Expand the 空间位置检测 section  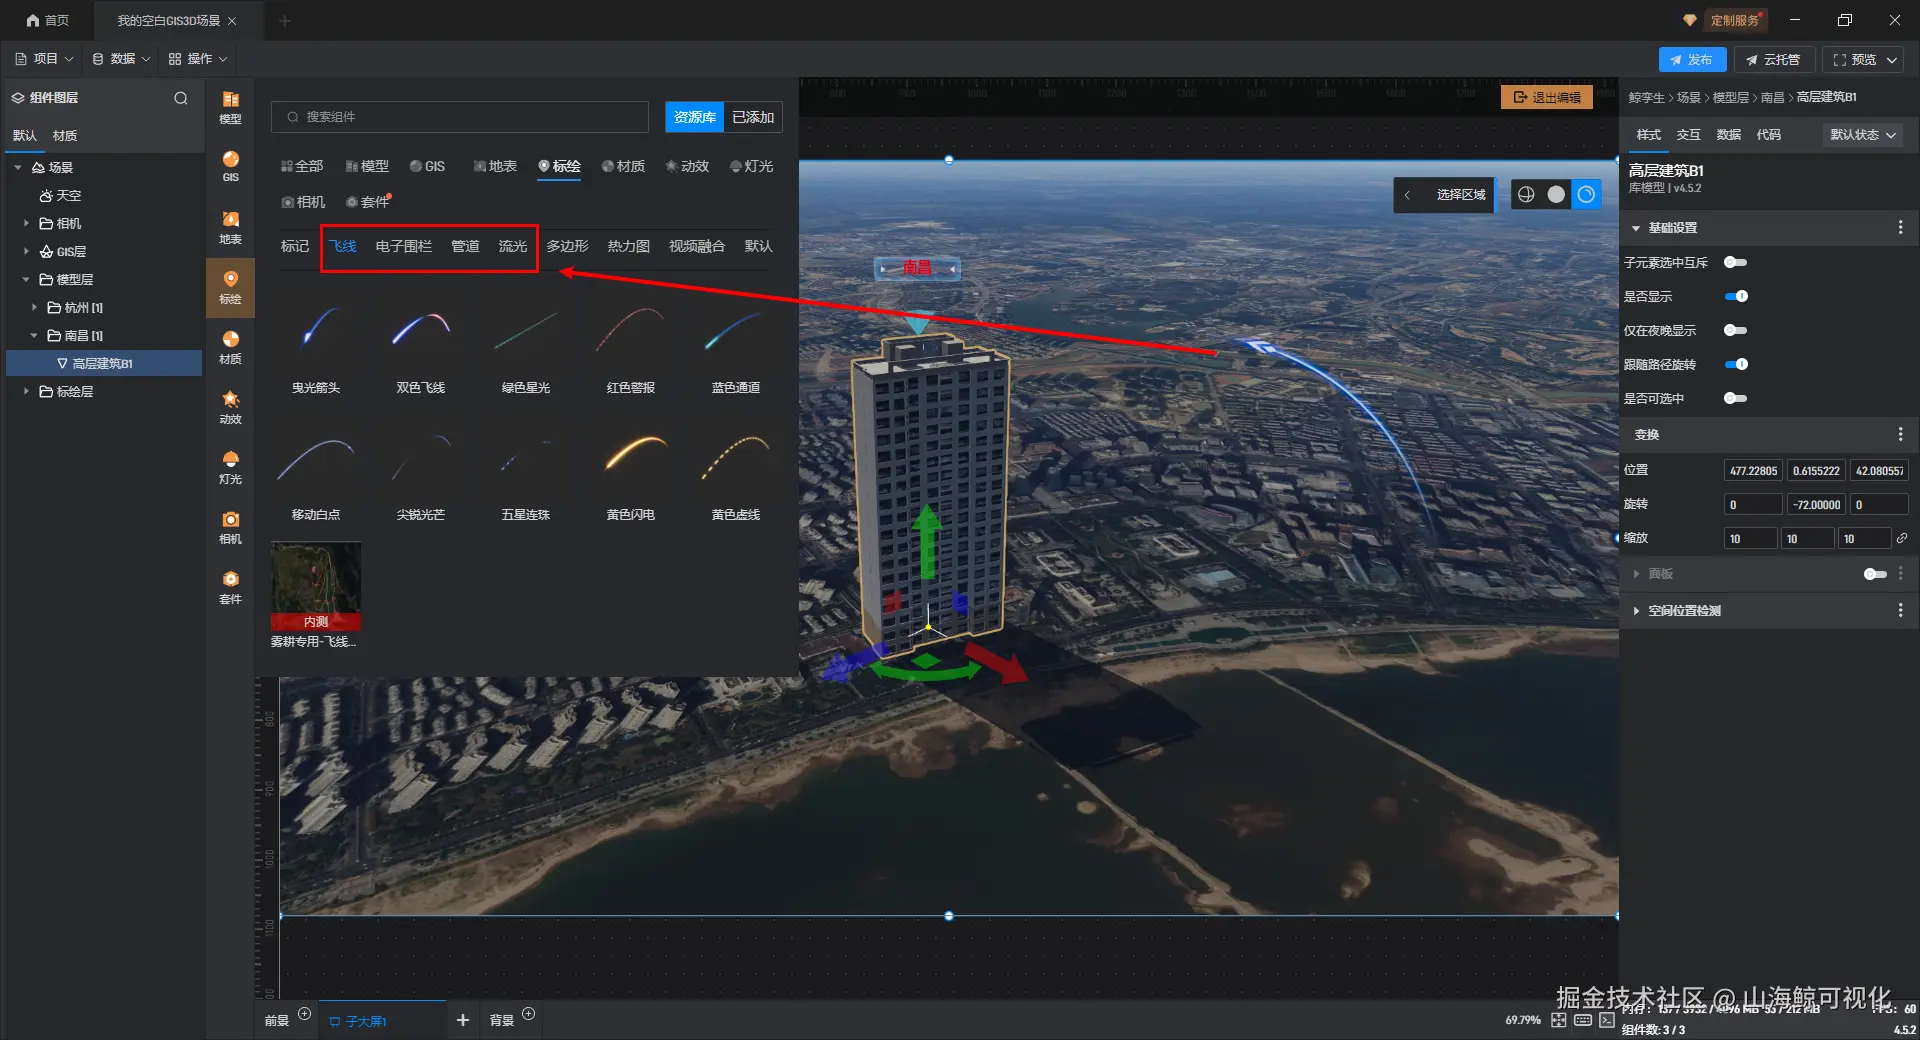point(1636,611)
